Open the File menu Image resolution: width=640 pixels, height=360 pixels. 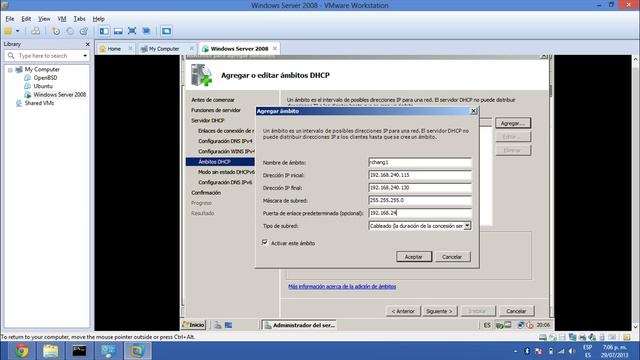tap(10, 19)
